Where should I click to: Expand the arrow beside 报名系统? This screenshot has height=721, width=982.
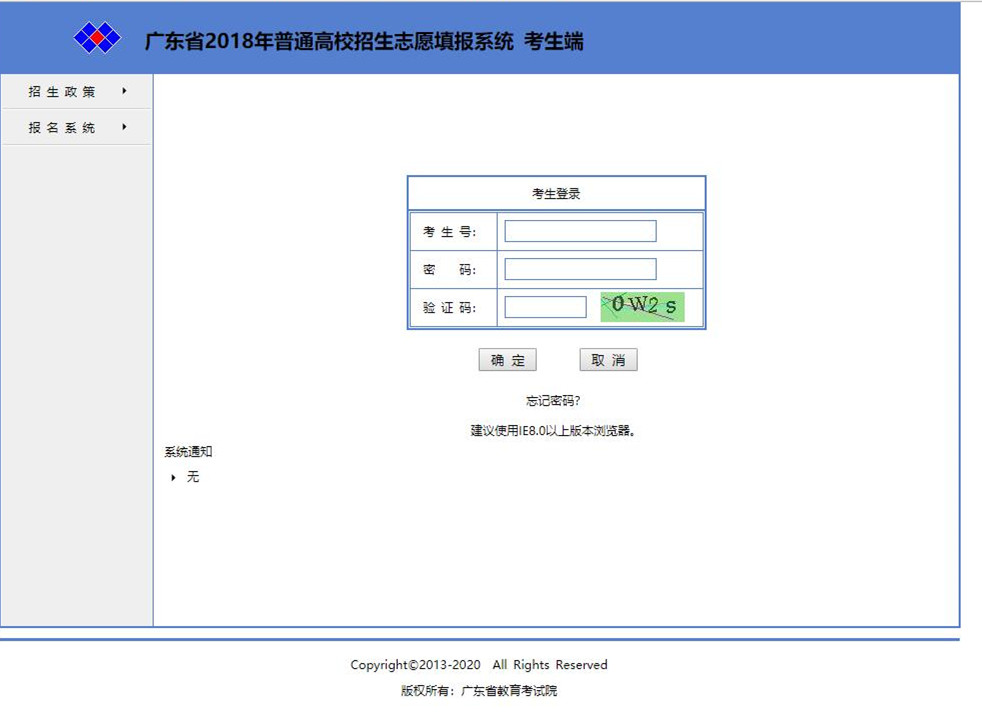pyautogui.click(x=124, y=127)
